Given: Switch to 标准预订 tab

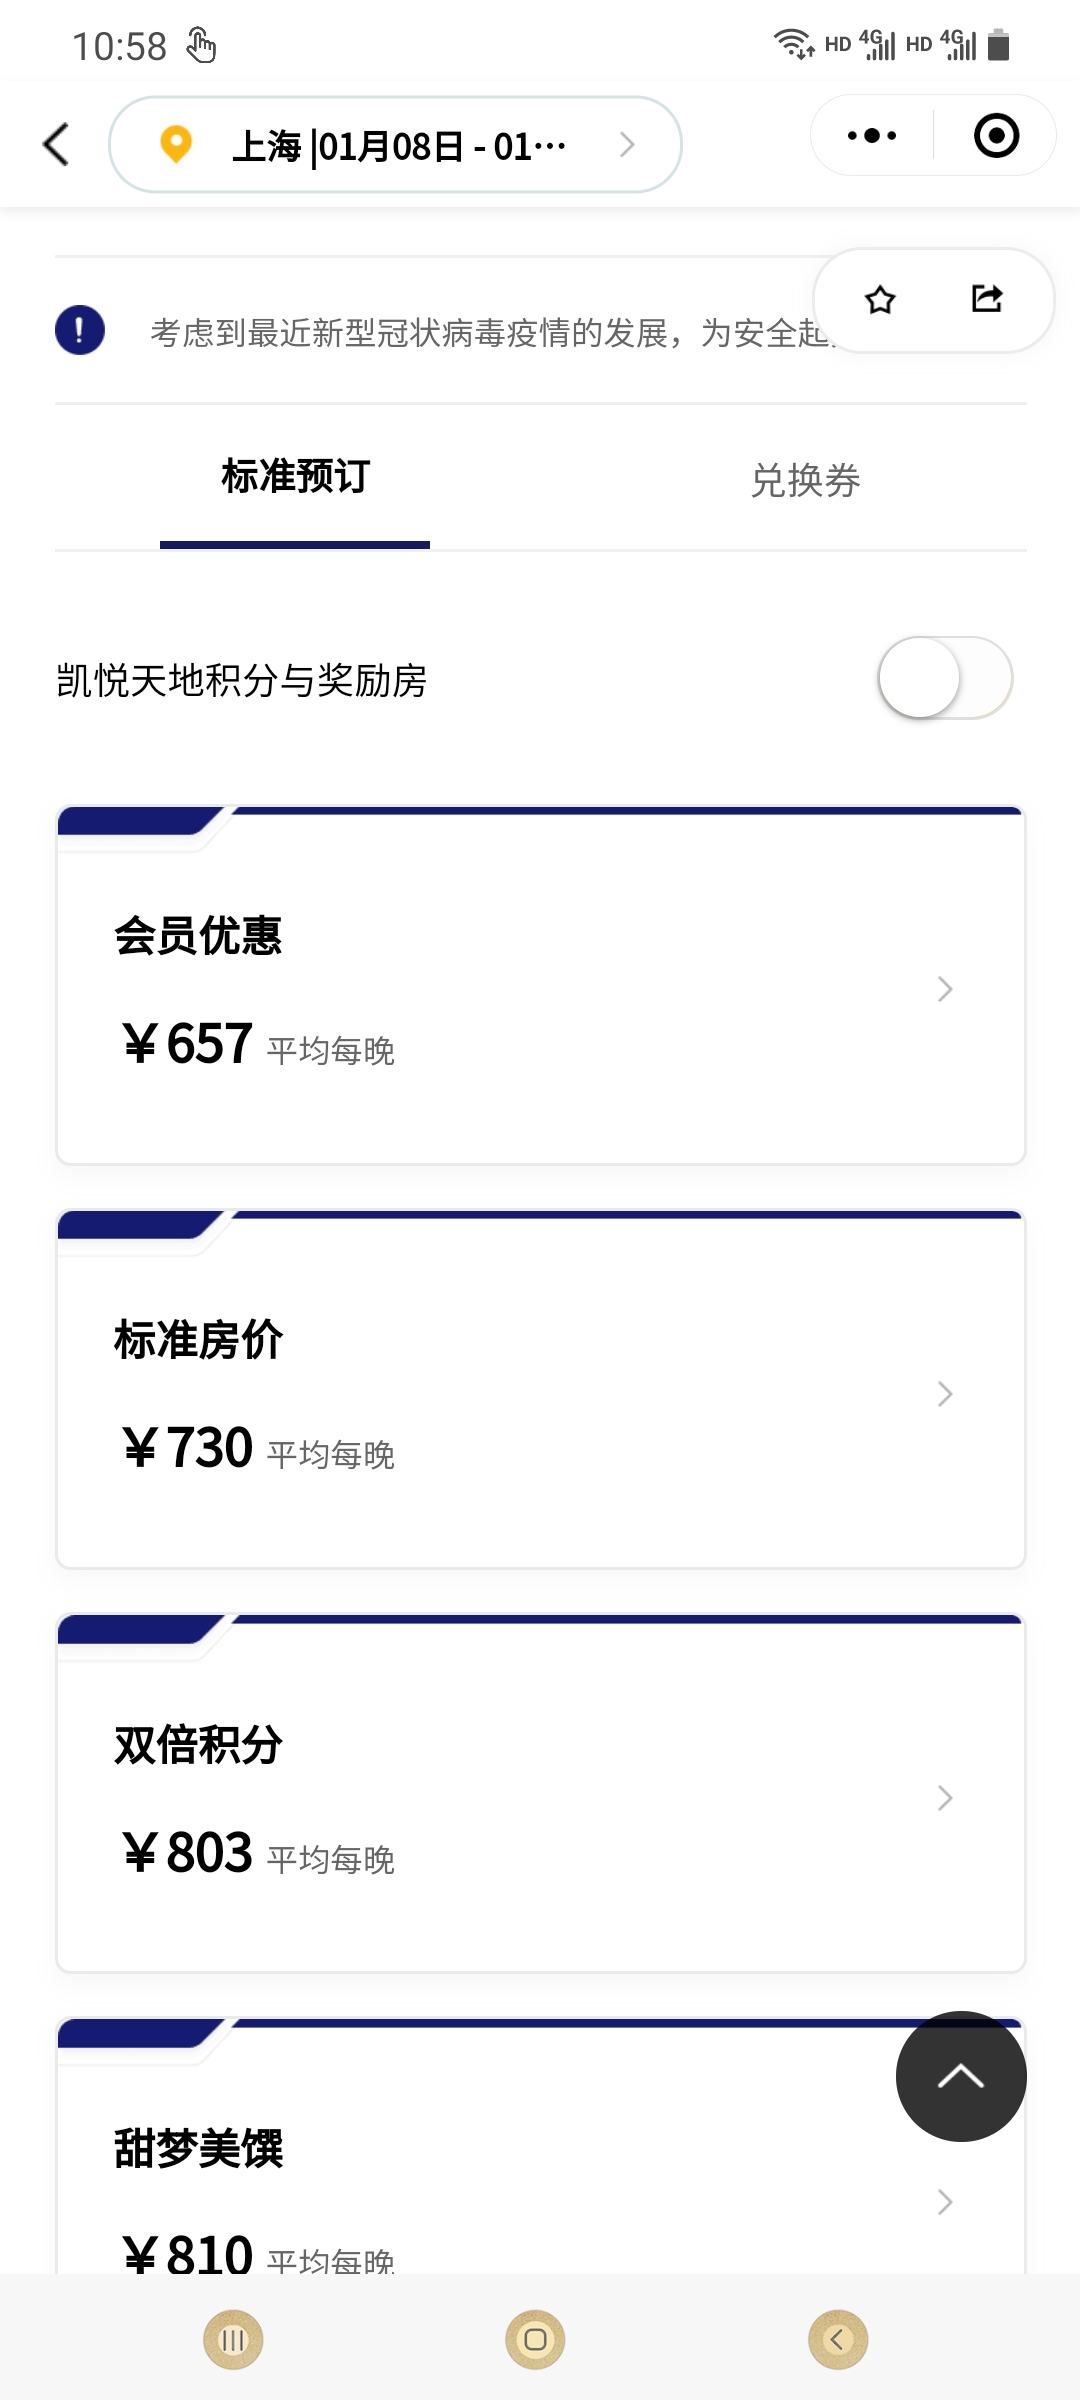Looking at the screenshot, I should pyautogui.click(x=295, y=477).
